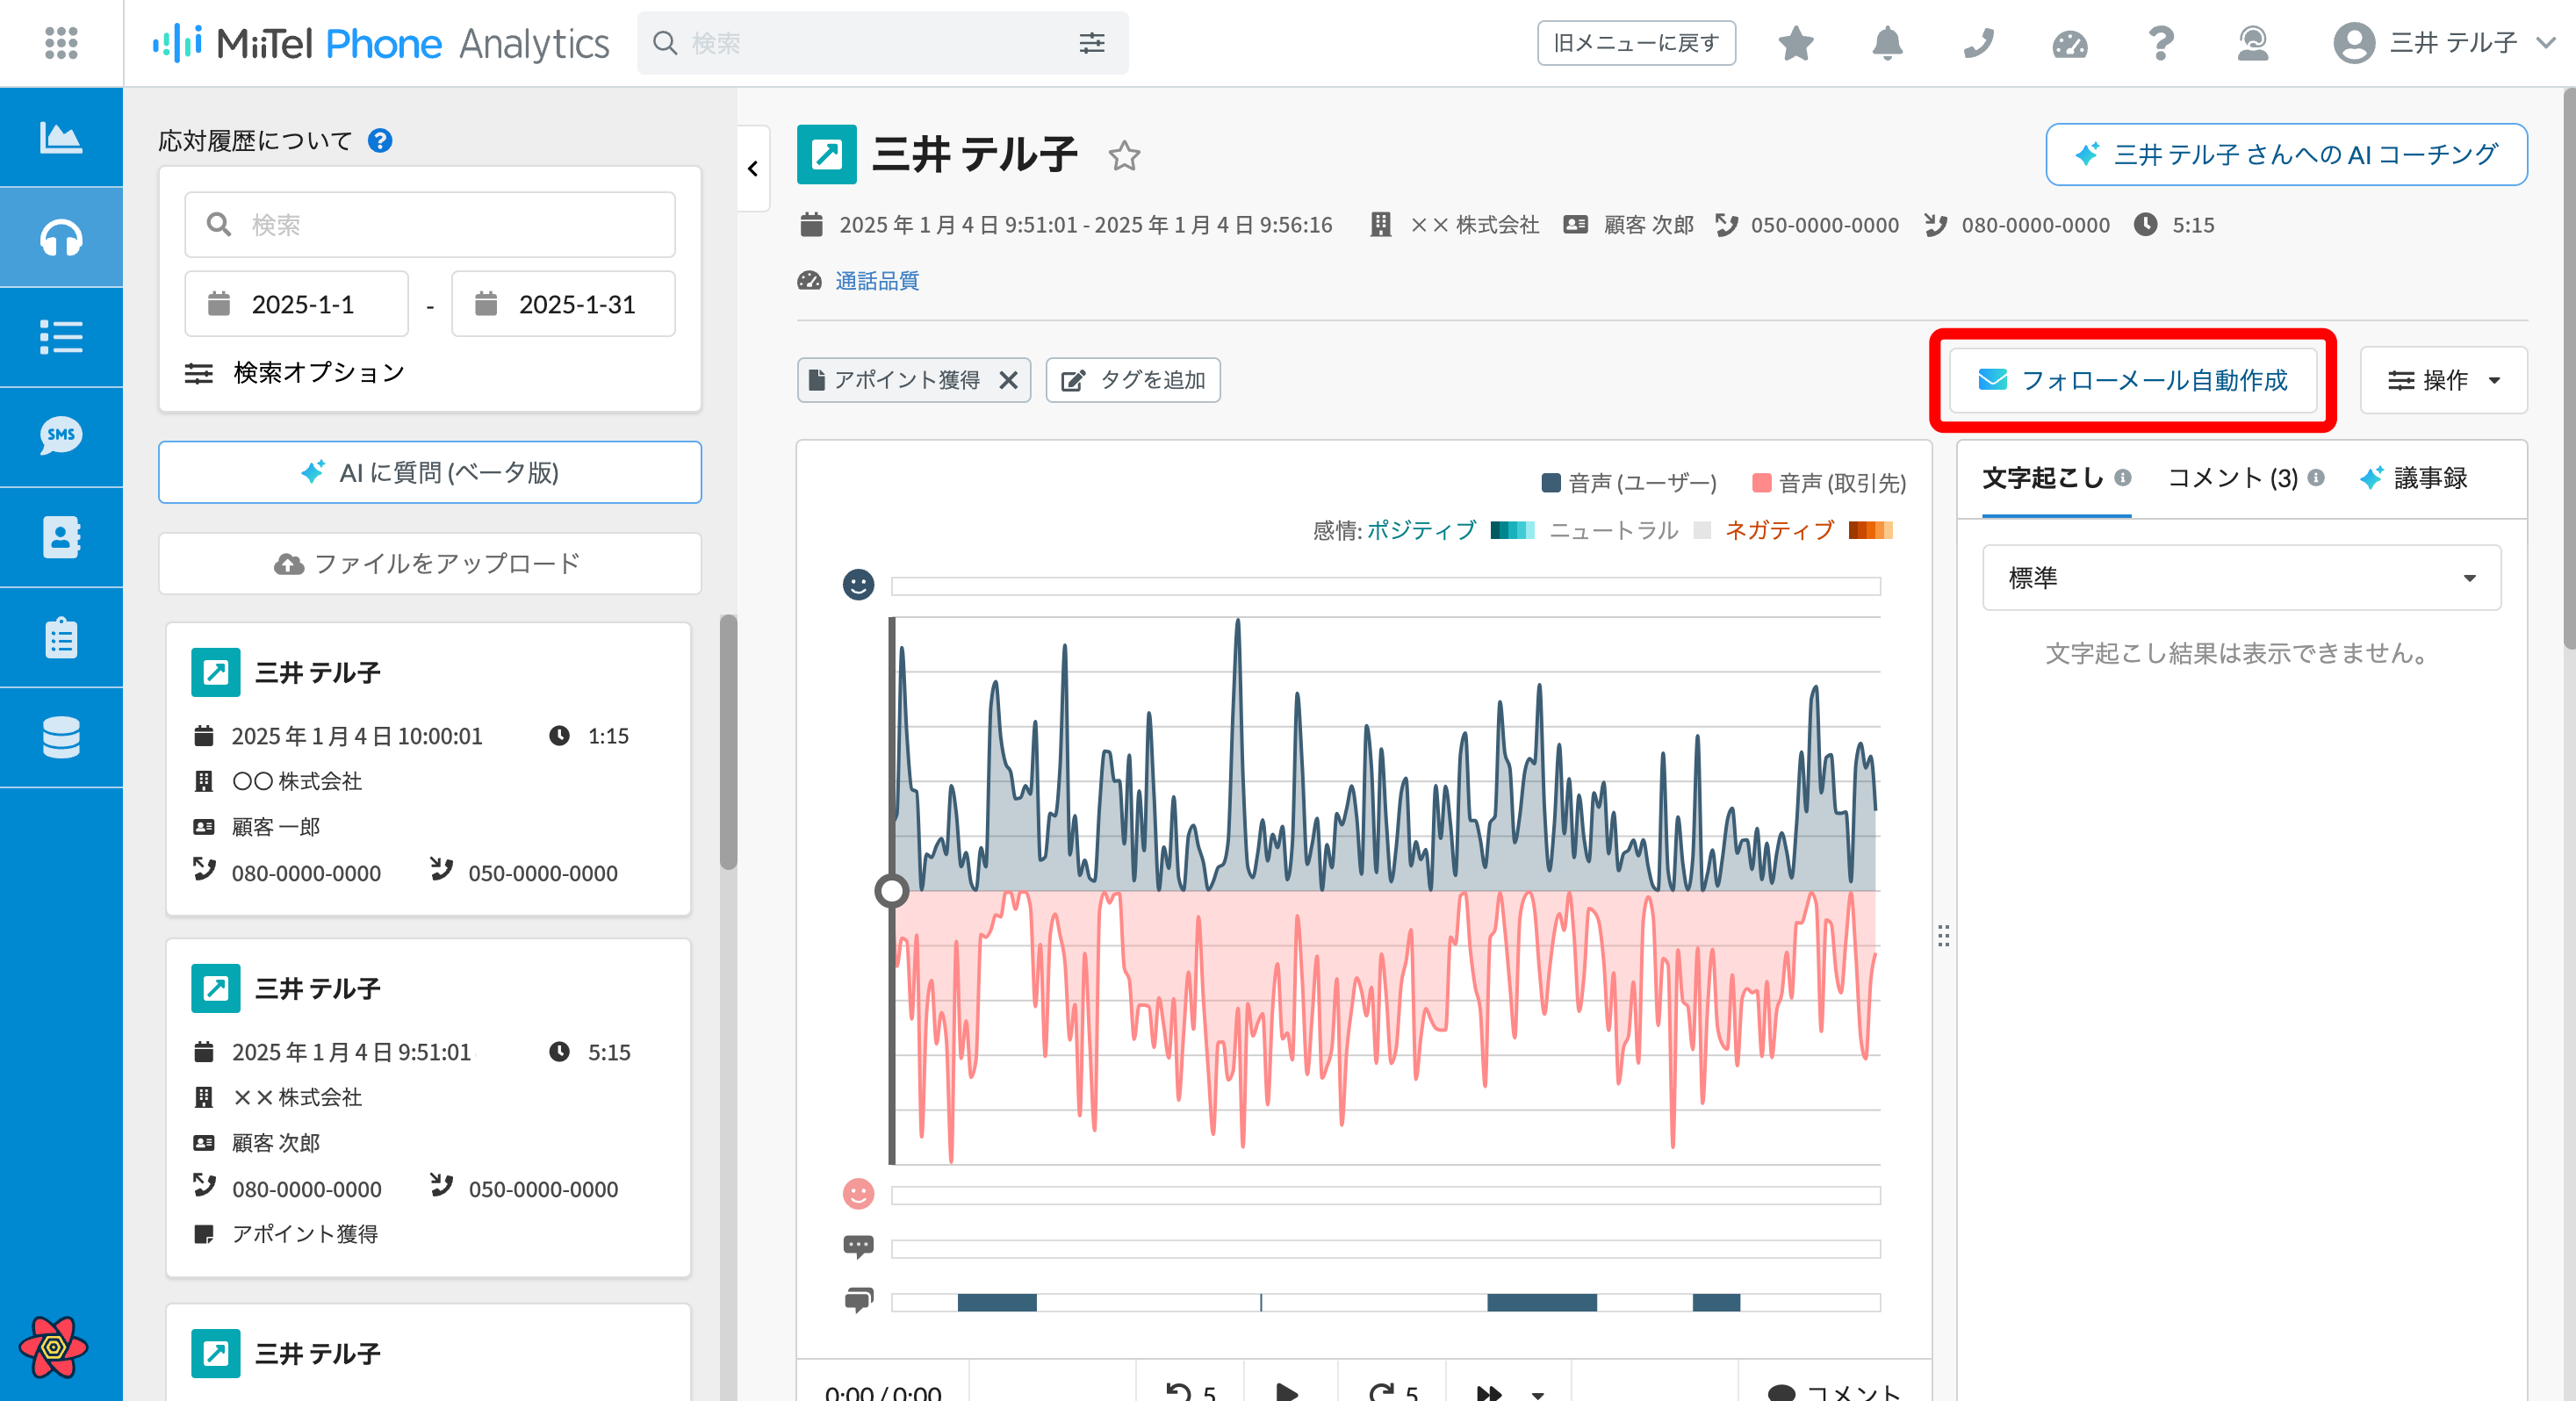This screenshot has width=2576, height=1401.
Task: Open call record dated 2025年1月4日 9:51:01
Action: (428, 1107)
